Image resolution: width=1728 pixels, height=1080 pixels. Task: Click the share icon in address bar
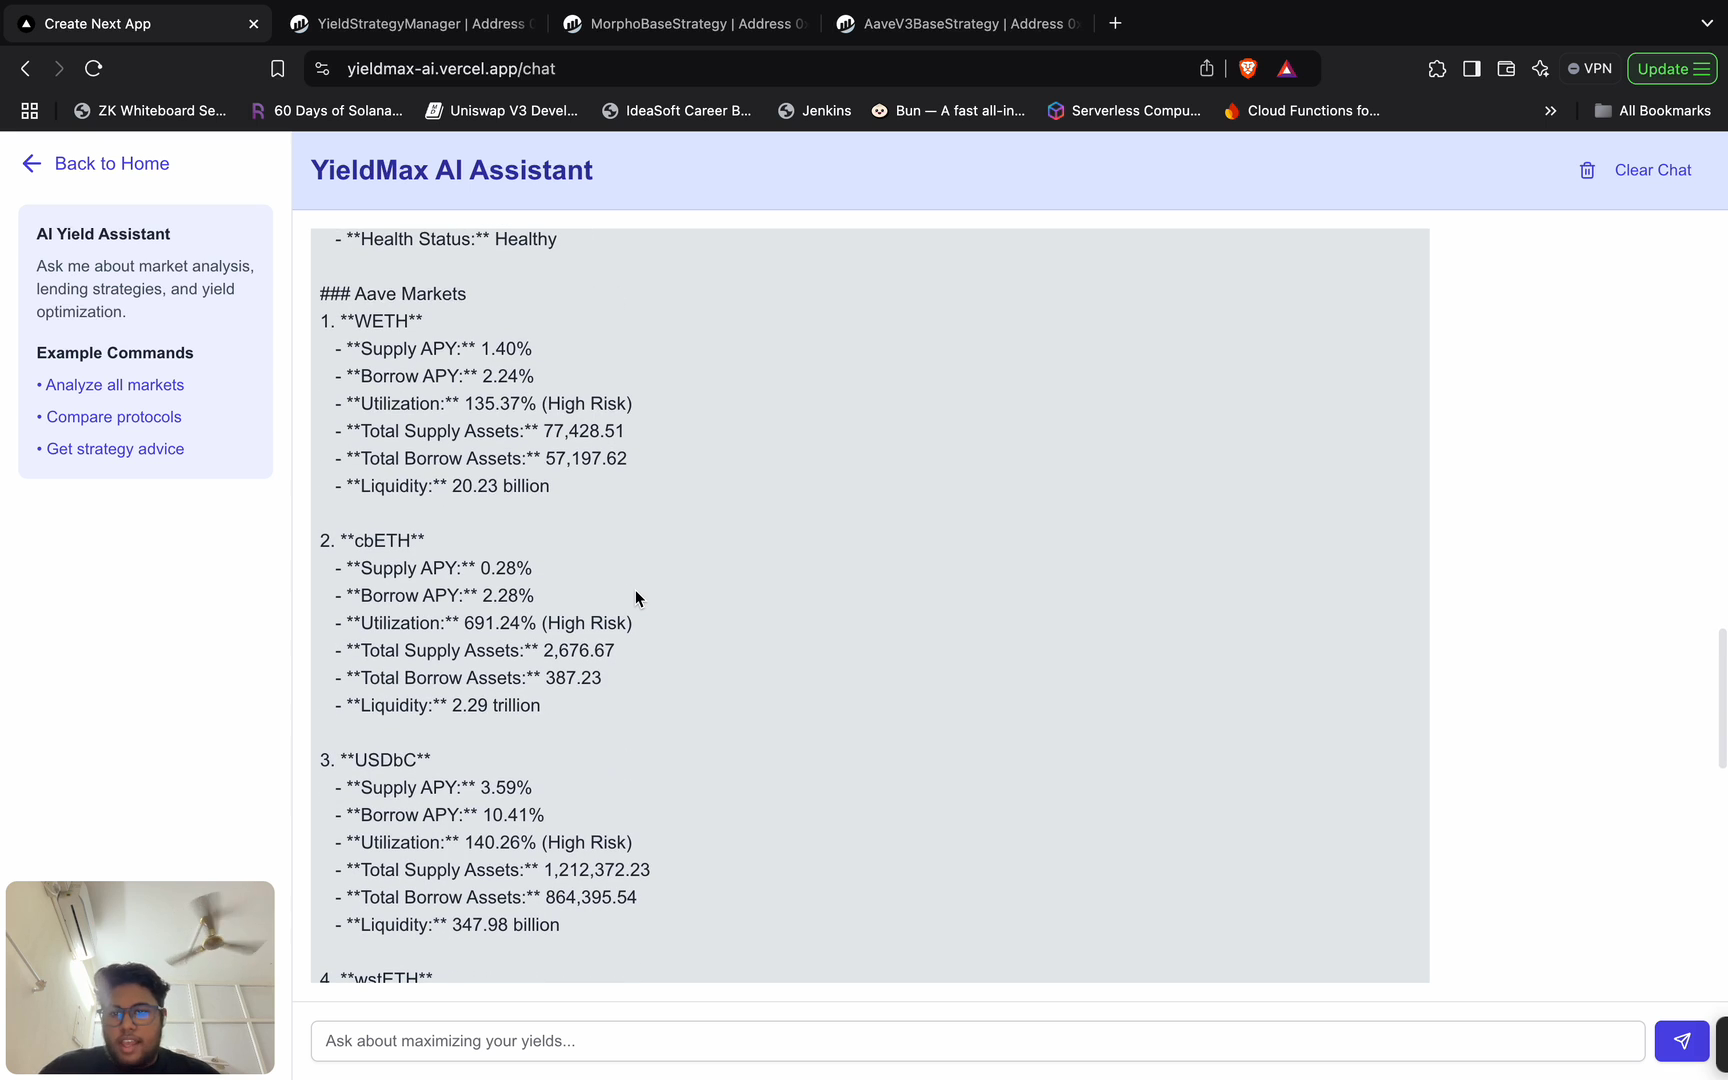click(x=1207, y=69)
